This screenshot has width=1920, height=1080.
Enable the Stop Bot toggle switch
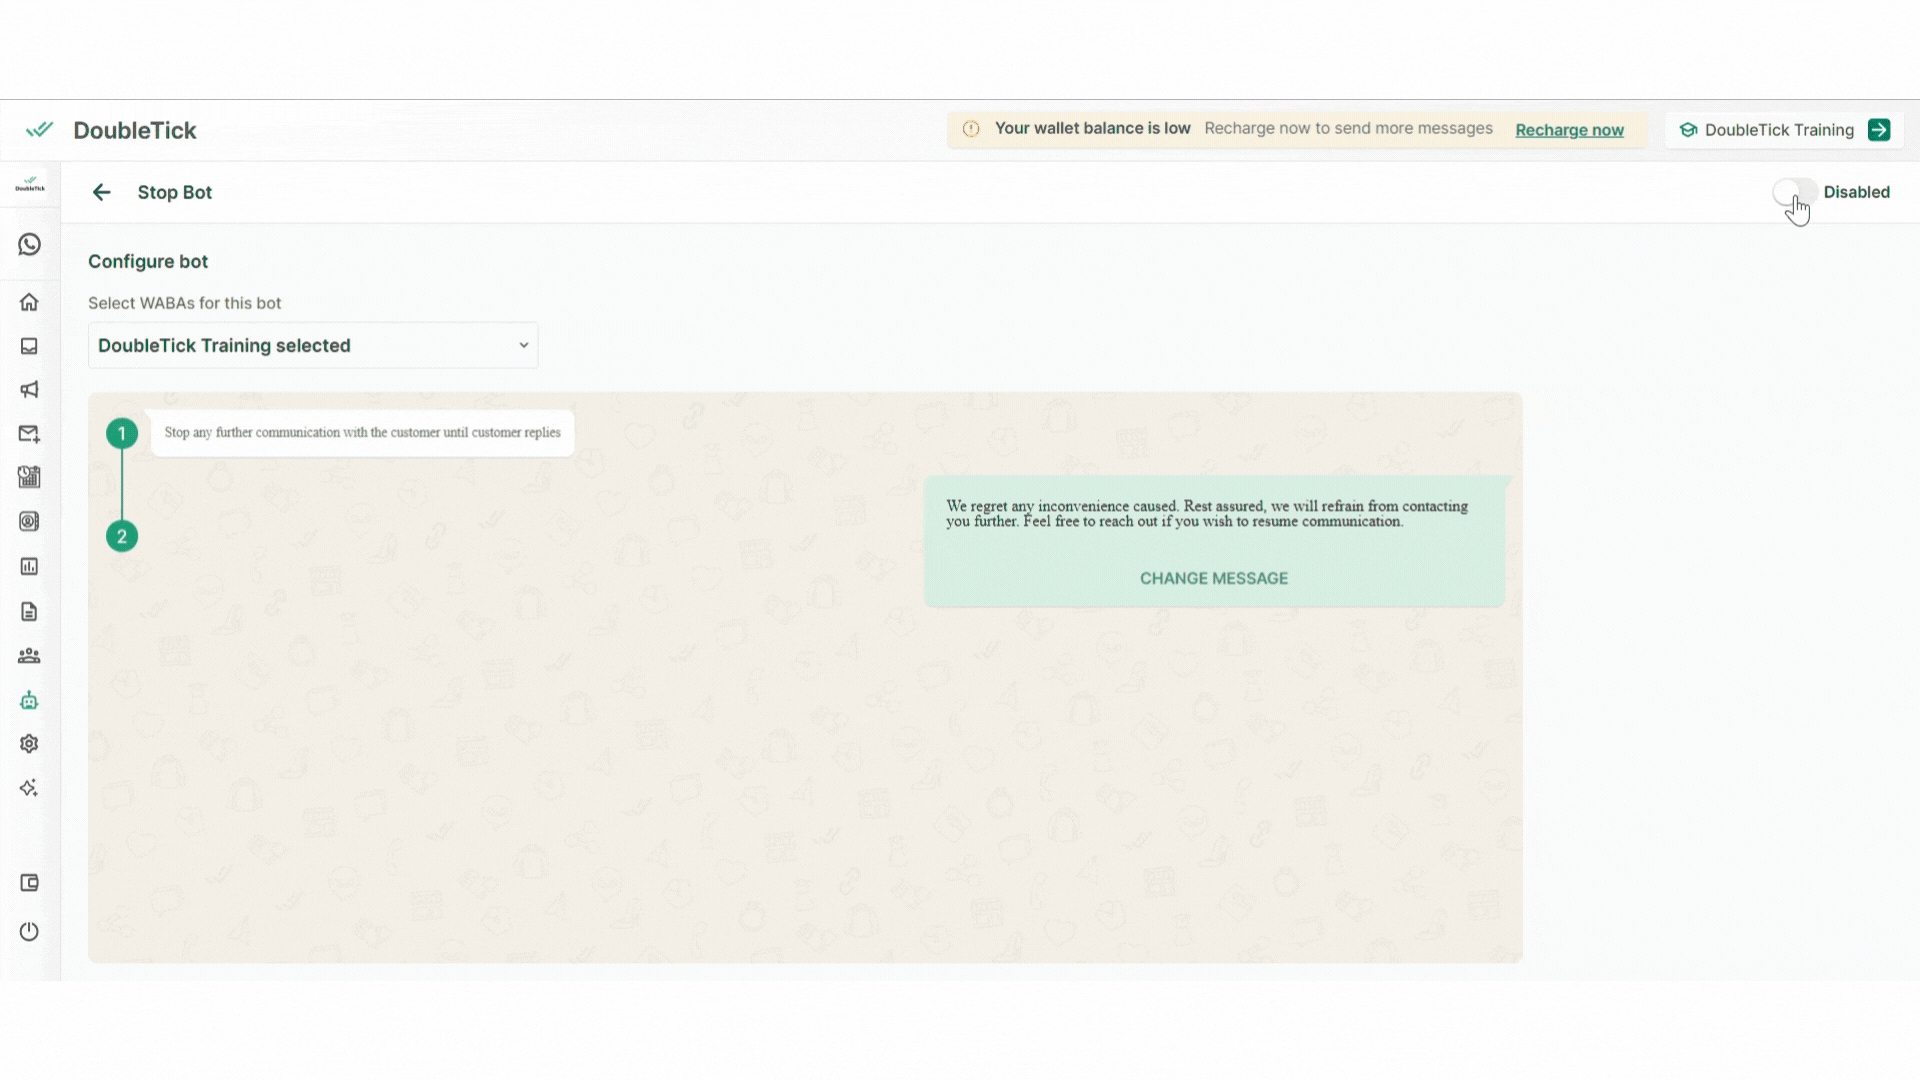[x=1794, y=192]
